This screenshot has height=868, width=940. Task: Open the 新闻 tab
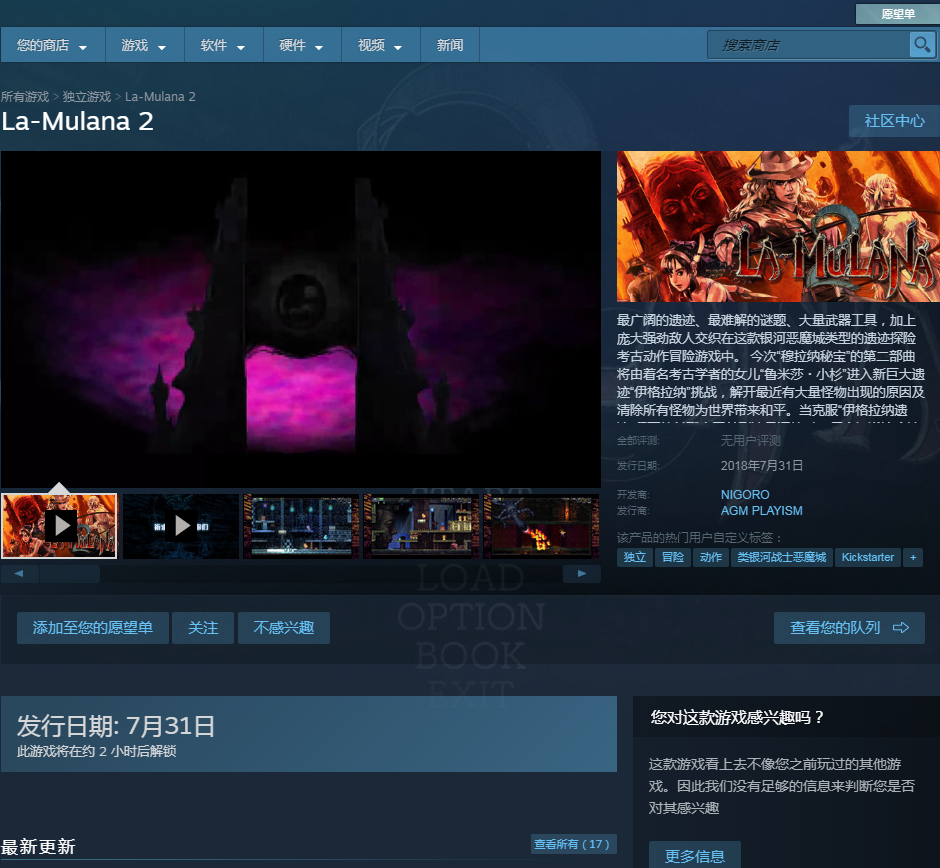(450, 45)
